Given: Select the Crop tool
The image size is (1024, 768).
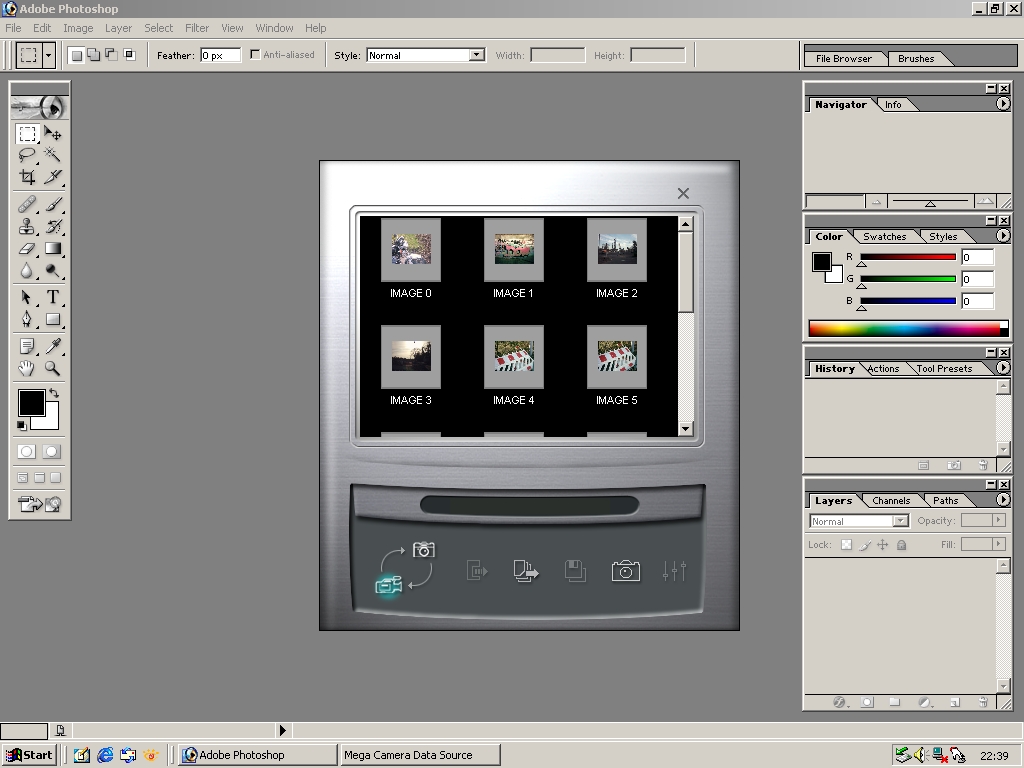Looking at the screenshot, I should click(x=27, y=176).
